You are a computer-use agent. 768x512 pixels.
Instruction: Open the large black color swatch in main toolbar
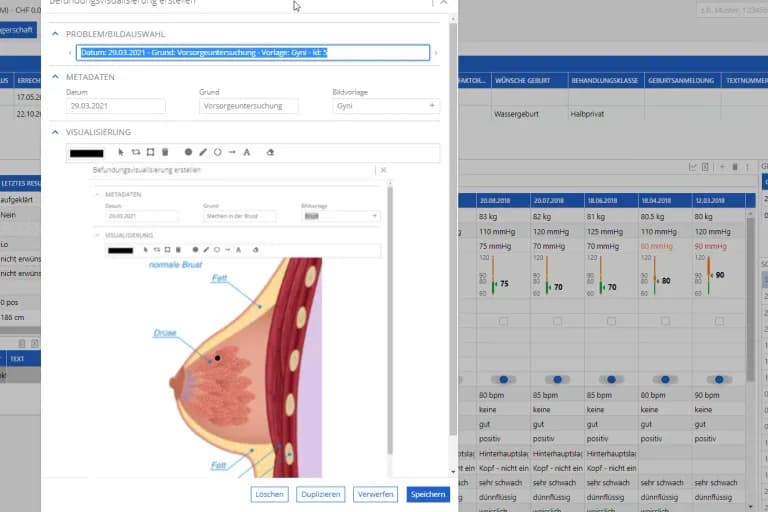click(x=87, y=153)
